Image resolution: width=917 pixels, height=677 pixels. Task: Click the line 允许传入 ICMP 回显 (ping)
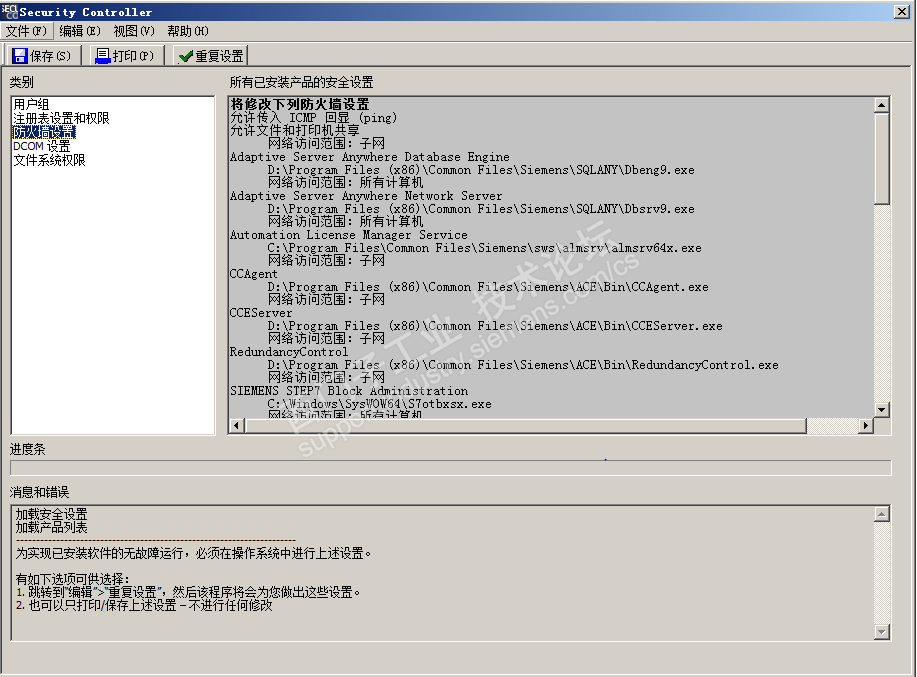[x=313, y=118]
